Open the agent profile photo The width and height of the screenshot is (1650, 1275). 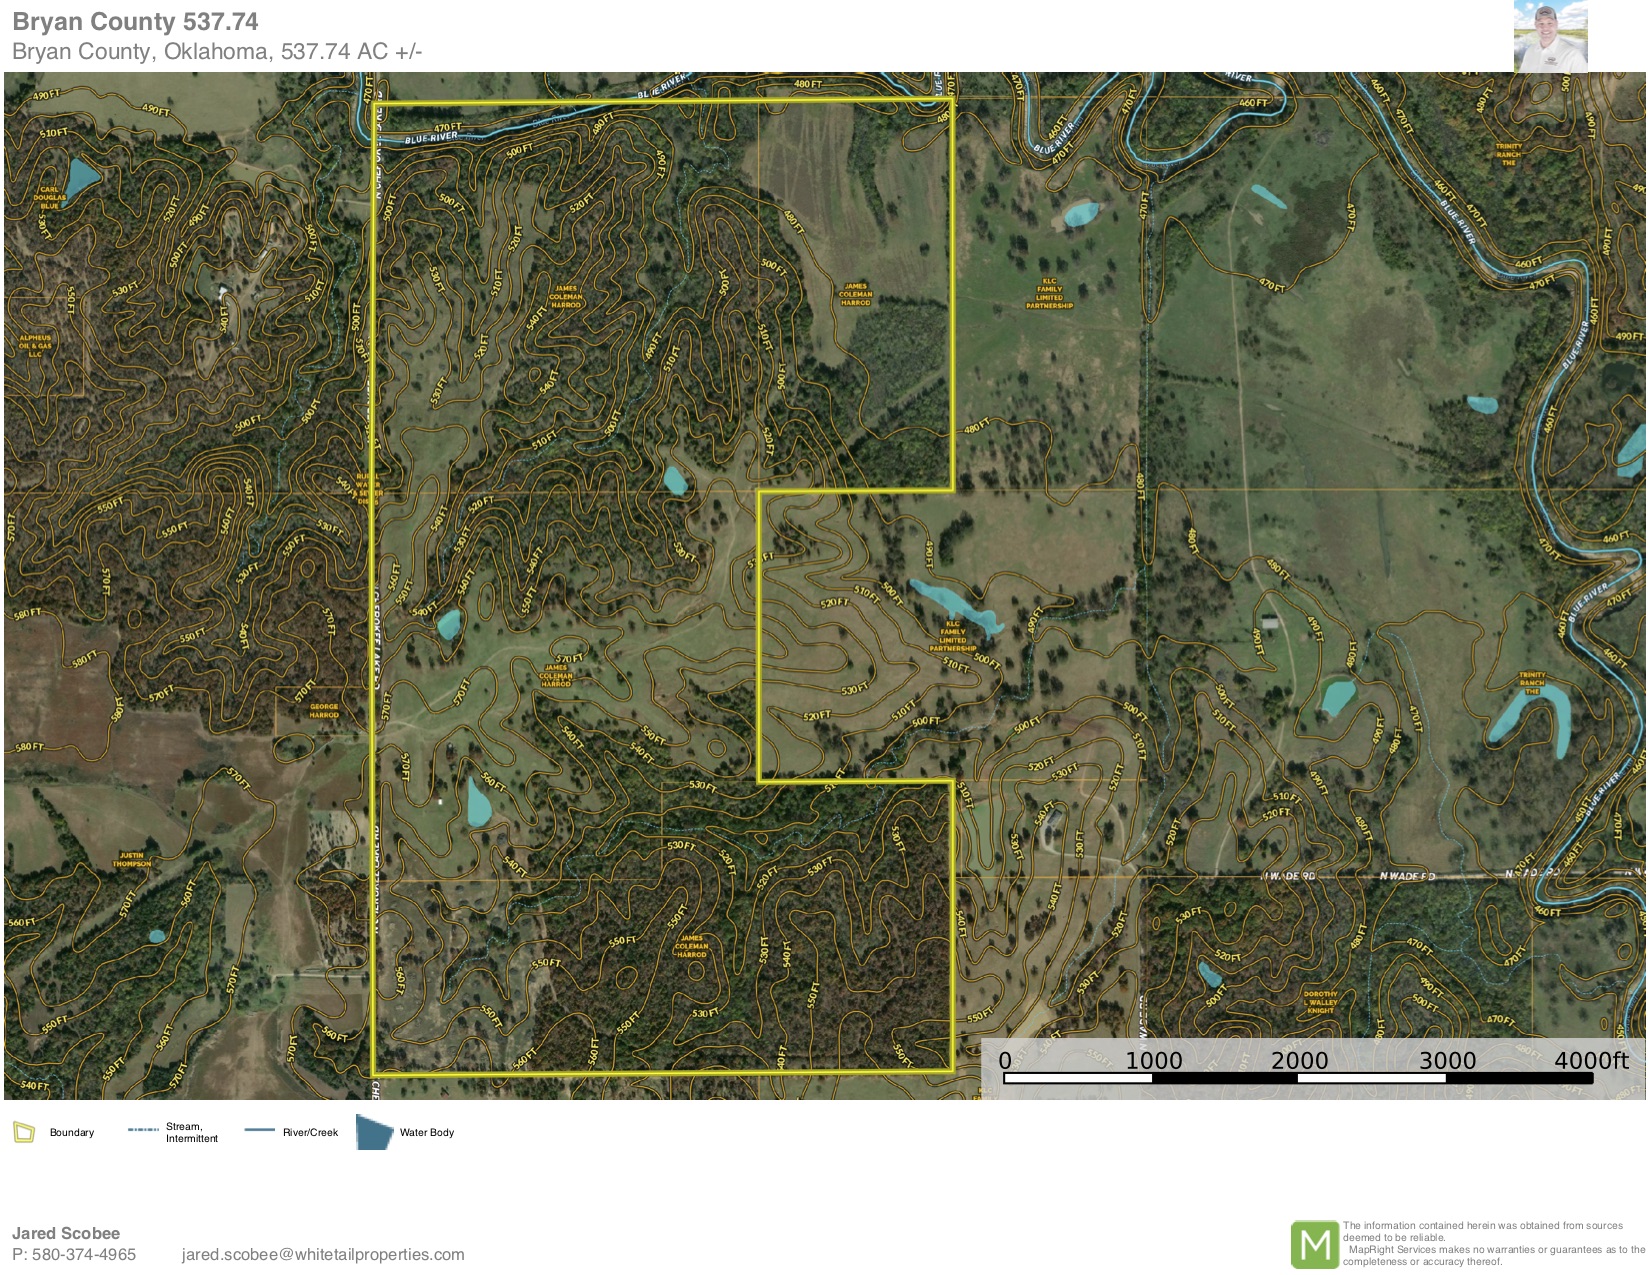pyautogui.click(x=1550, y=37)
